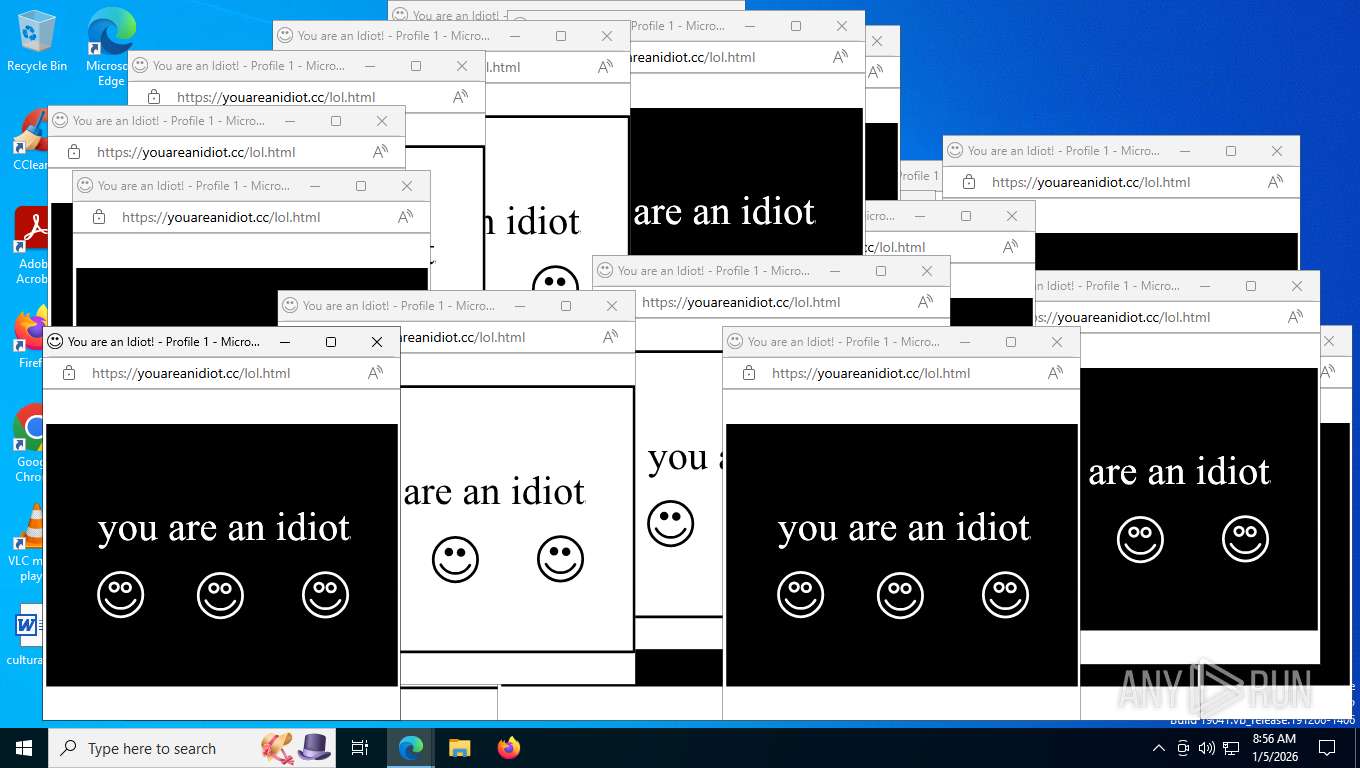Open the Word document on the desktop

26,634
